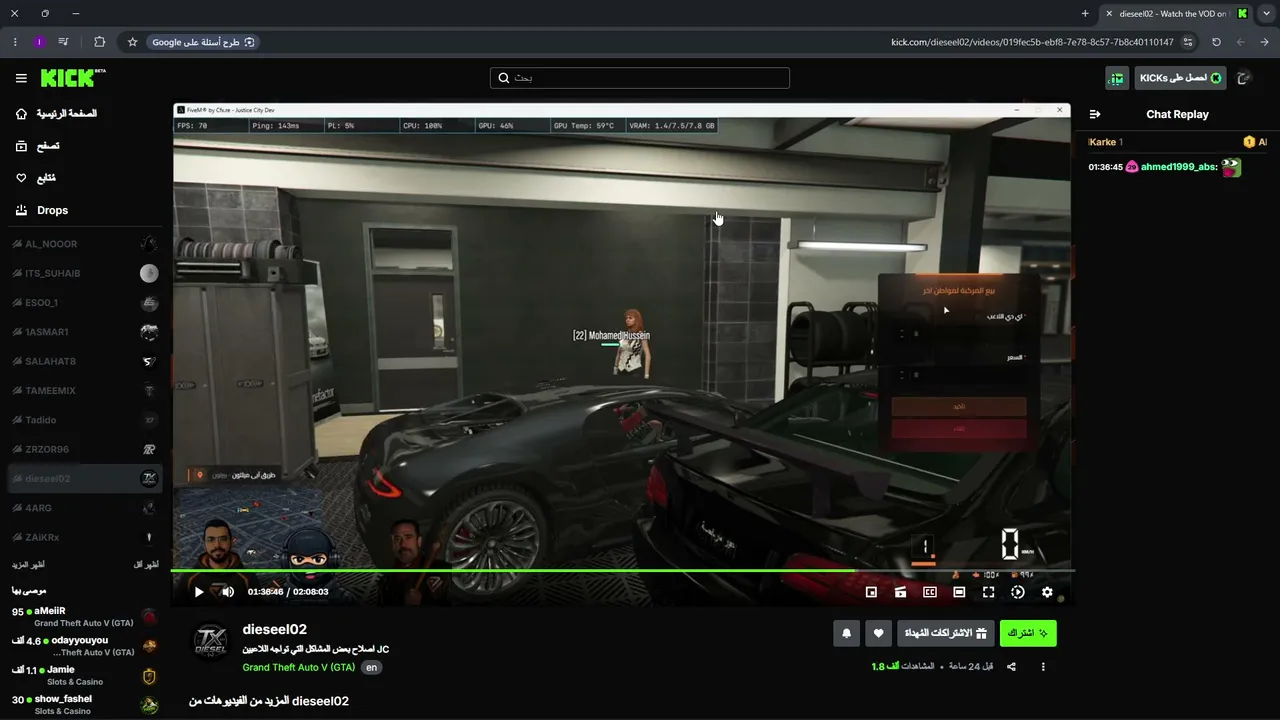Screen dimensions: 1280x720
Task: Open the متابع following section
Action: [x=36, y=178]
